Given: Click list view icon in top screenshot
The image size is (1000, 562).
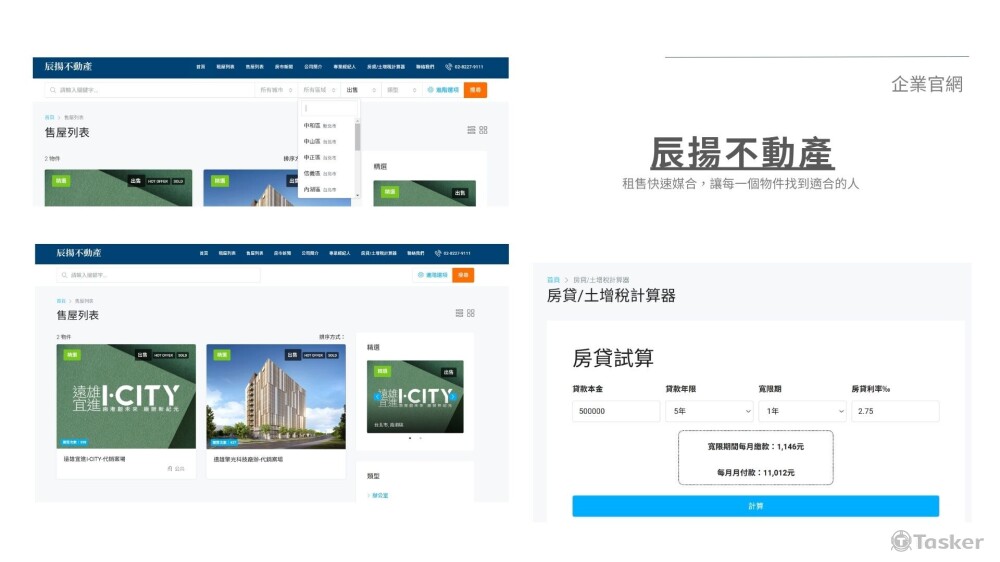Looking at the screenshot, I should 472,130.
